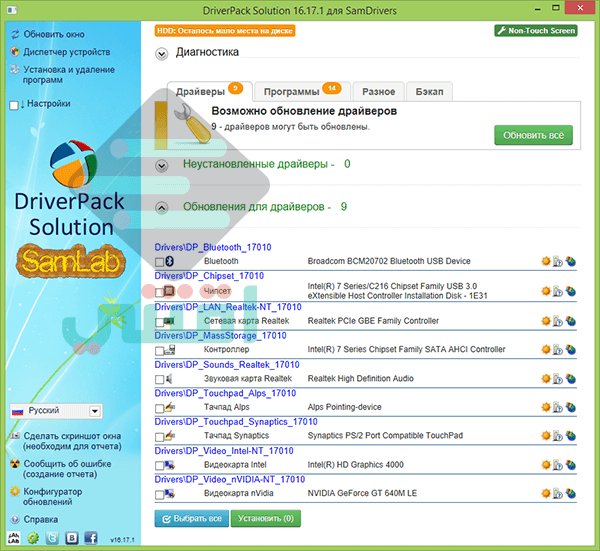
Task: Click the web search globe icon in the Bluetooth row
Action: click(x=571, y=261)
